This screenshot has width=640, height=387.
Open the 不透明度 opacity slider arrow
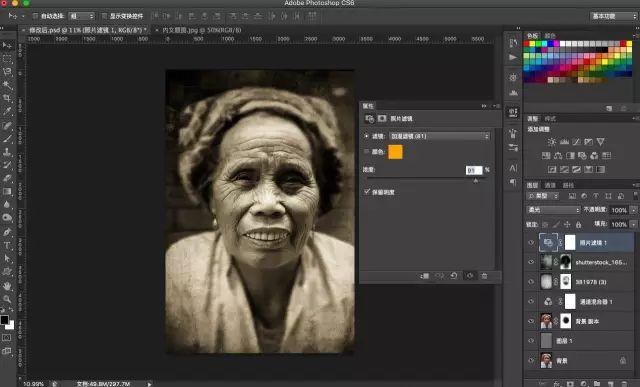633,210
